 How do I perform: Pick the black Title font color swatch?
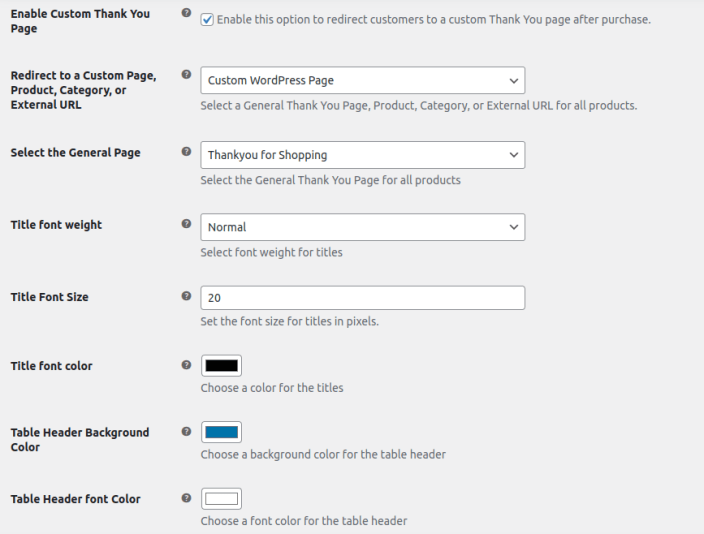pyautogui.click(x=221, y=366)
